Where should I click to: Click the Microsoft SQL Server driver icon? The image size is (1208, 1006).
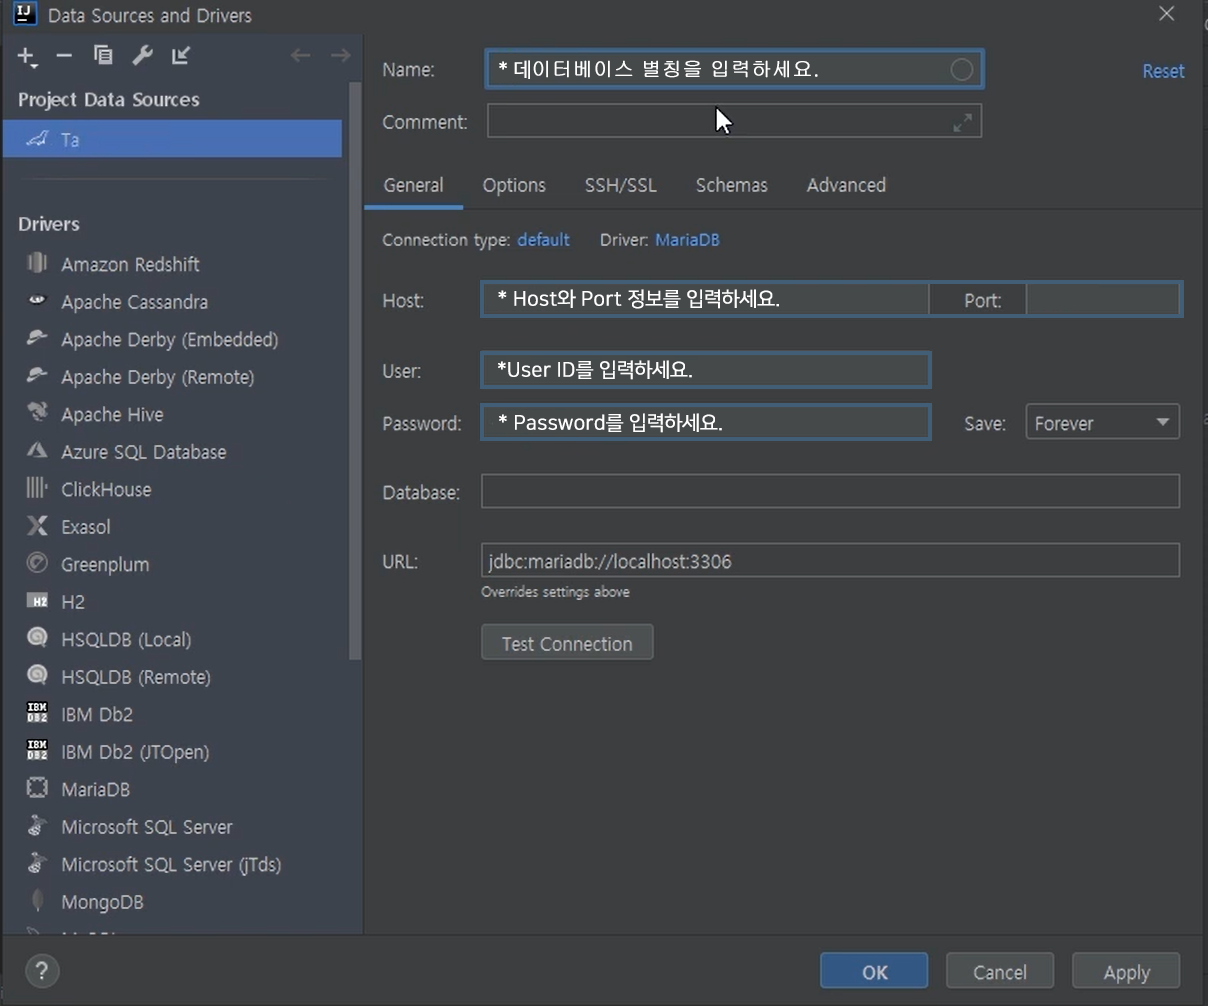tap(37, 826)
